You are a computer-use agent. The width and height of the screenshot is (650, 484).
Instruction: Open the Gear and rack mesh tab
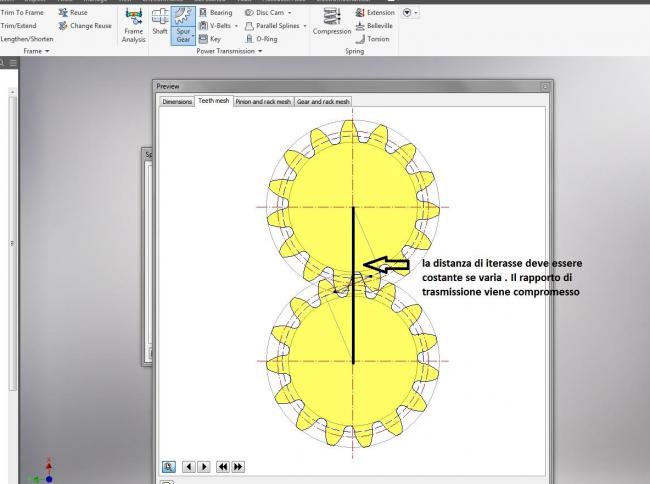click(323, 101)
